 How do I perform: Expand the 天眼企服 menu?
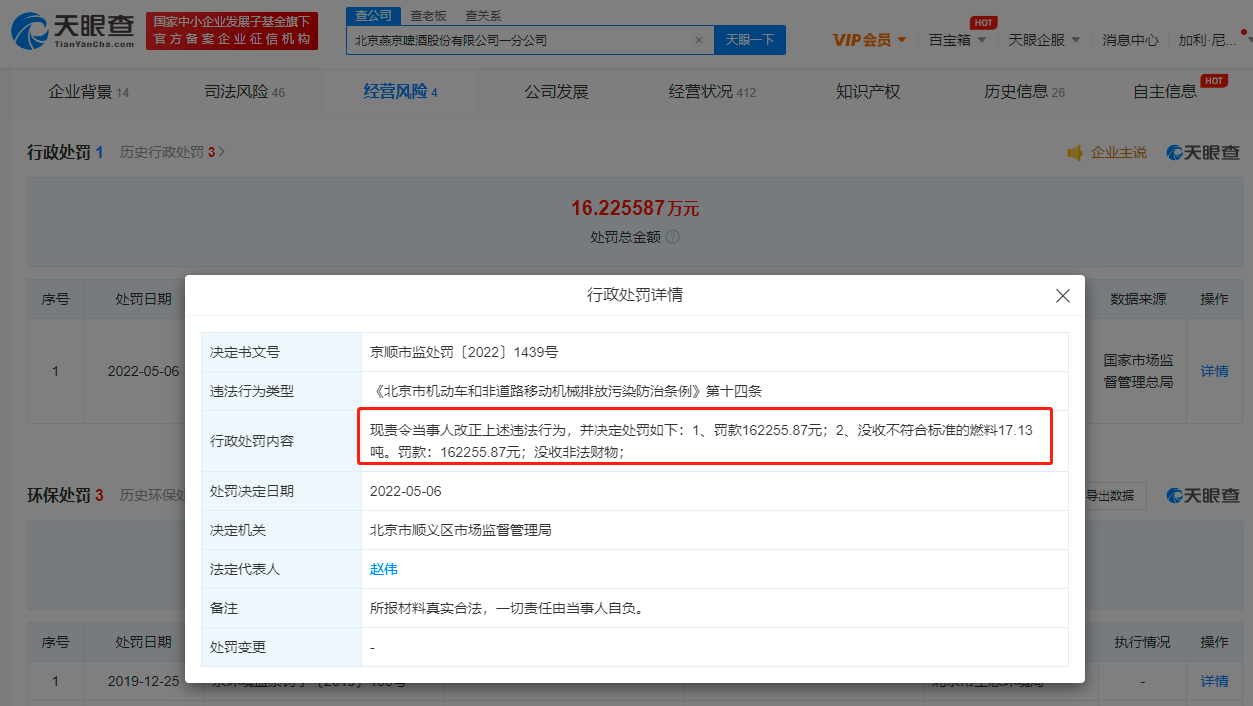coord(1044,40)
